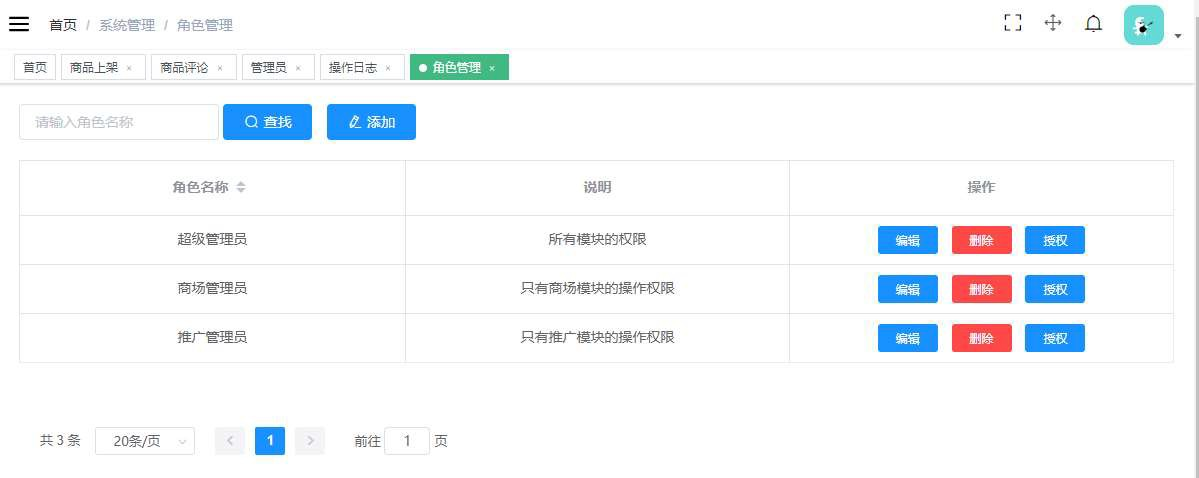The width and height of the screenshot is (1199, 478).
Task: Click 授权 for the 商场管理员 role
Action: tap(1055, 289)
